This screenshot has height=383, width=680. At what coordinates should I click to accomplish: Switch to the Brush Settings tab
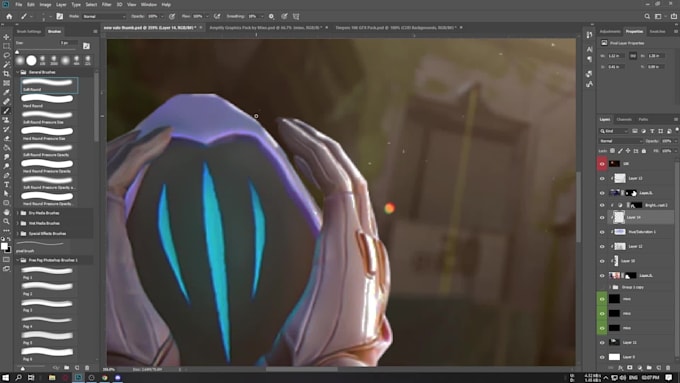tap(29, 31)
